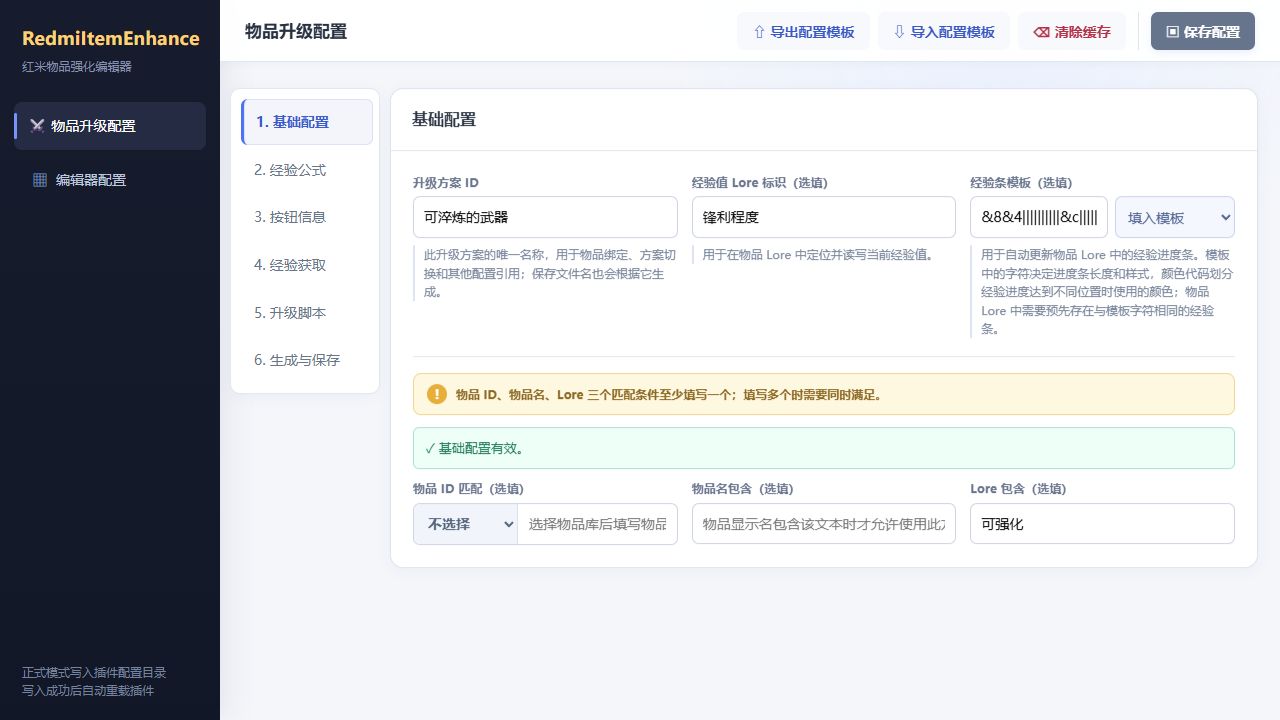Click the ✓ 基础配置有效。 status message
Viewport: 1280px width, 720px height.
[824, 448]
